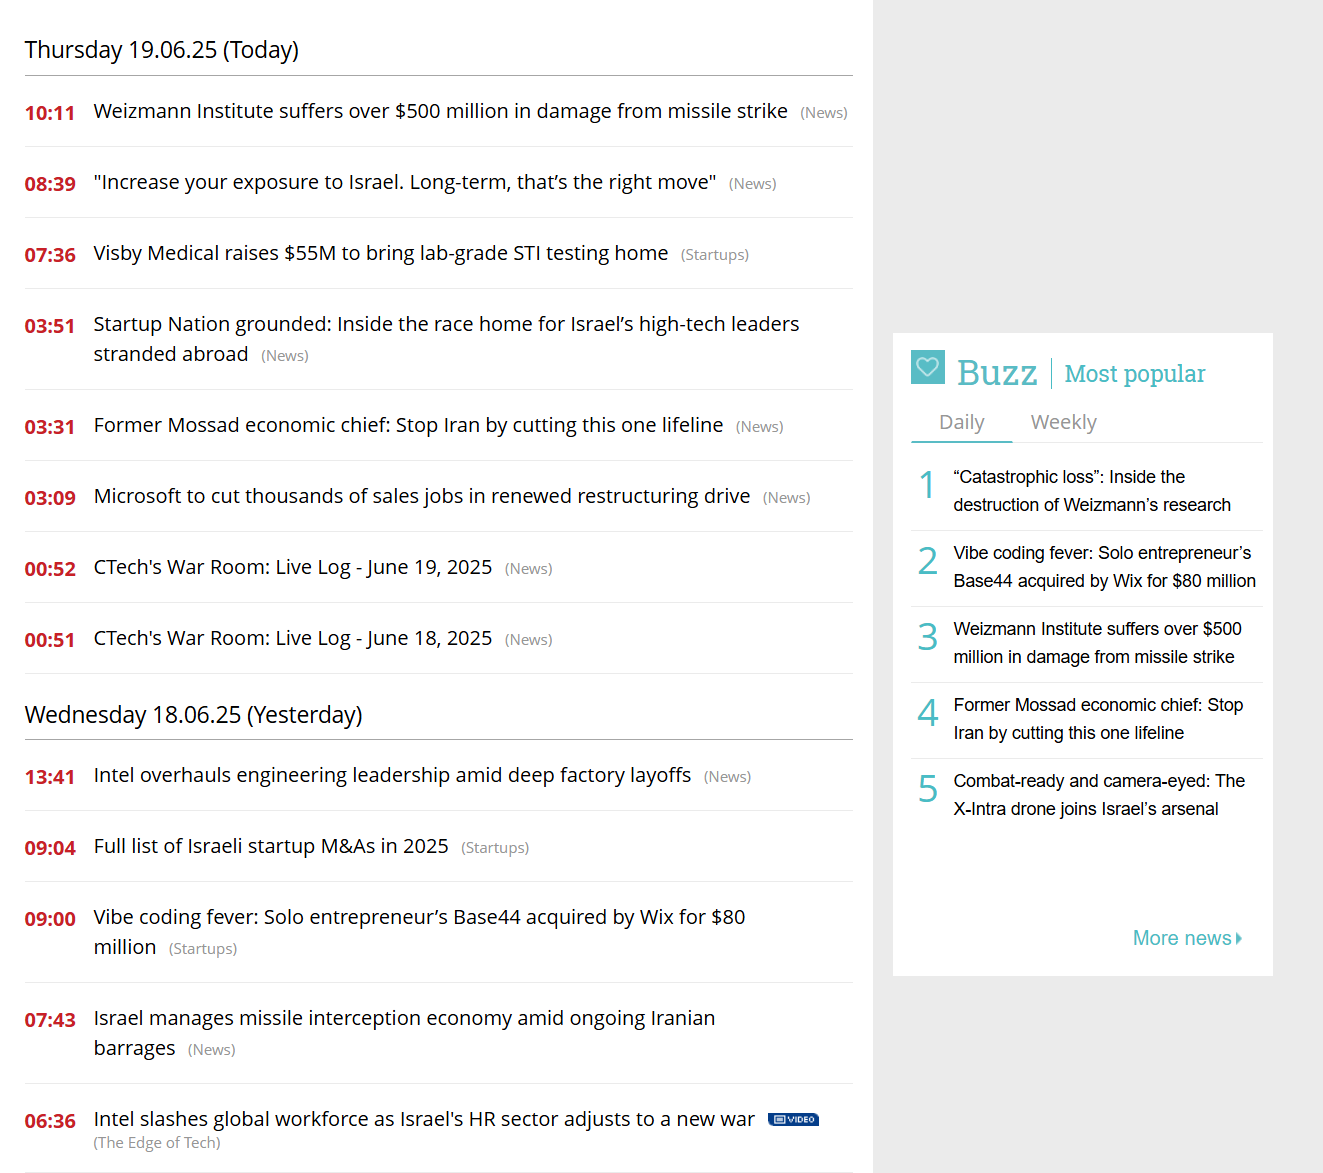
Task: Switch to the Weekly tab
Action: 1063,422
